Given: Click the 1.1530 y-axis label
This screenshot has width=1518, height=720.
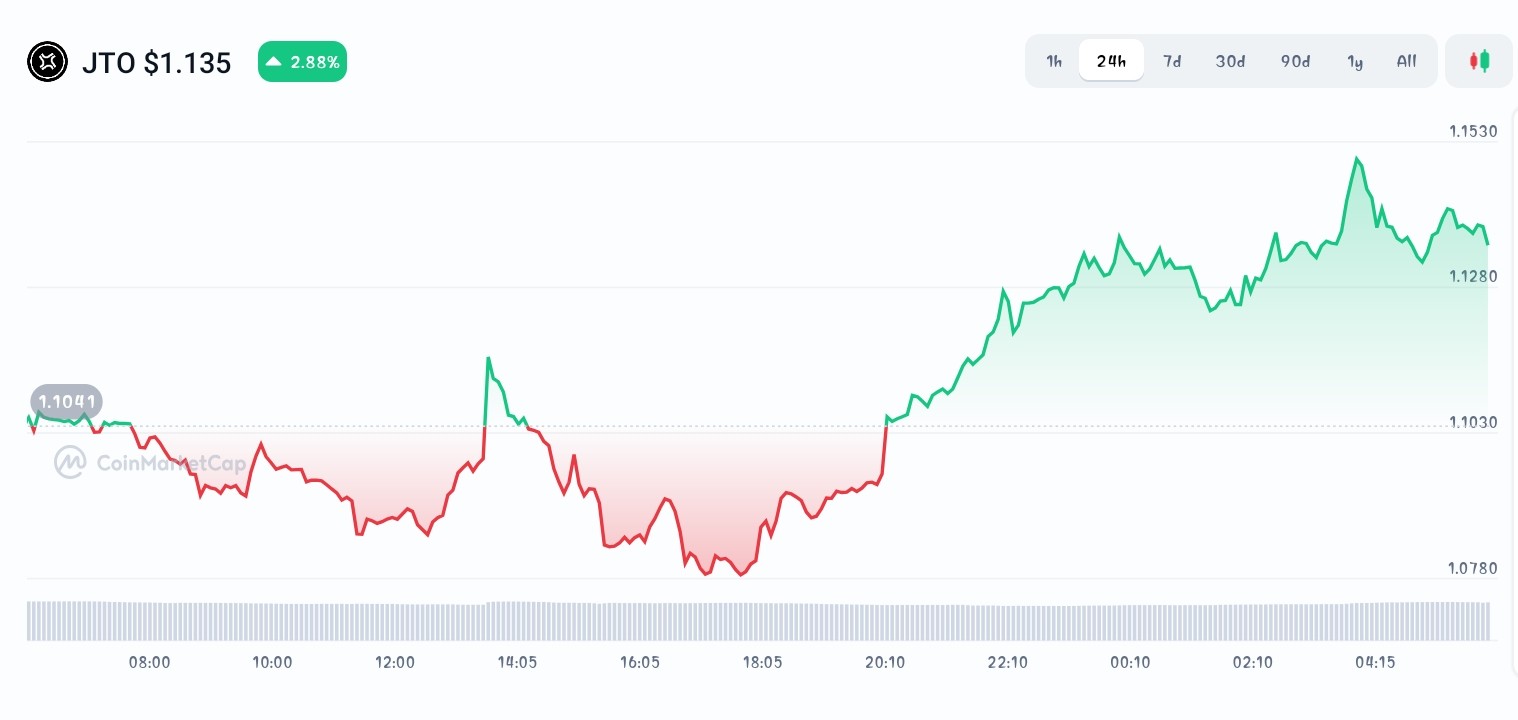Looking at the screenshot, I should tap(1473, 131).
